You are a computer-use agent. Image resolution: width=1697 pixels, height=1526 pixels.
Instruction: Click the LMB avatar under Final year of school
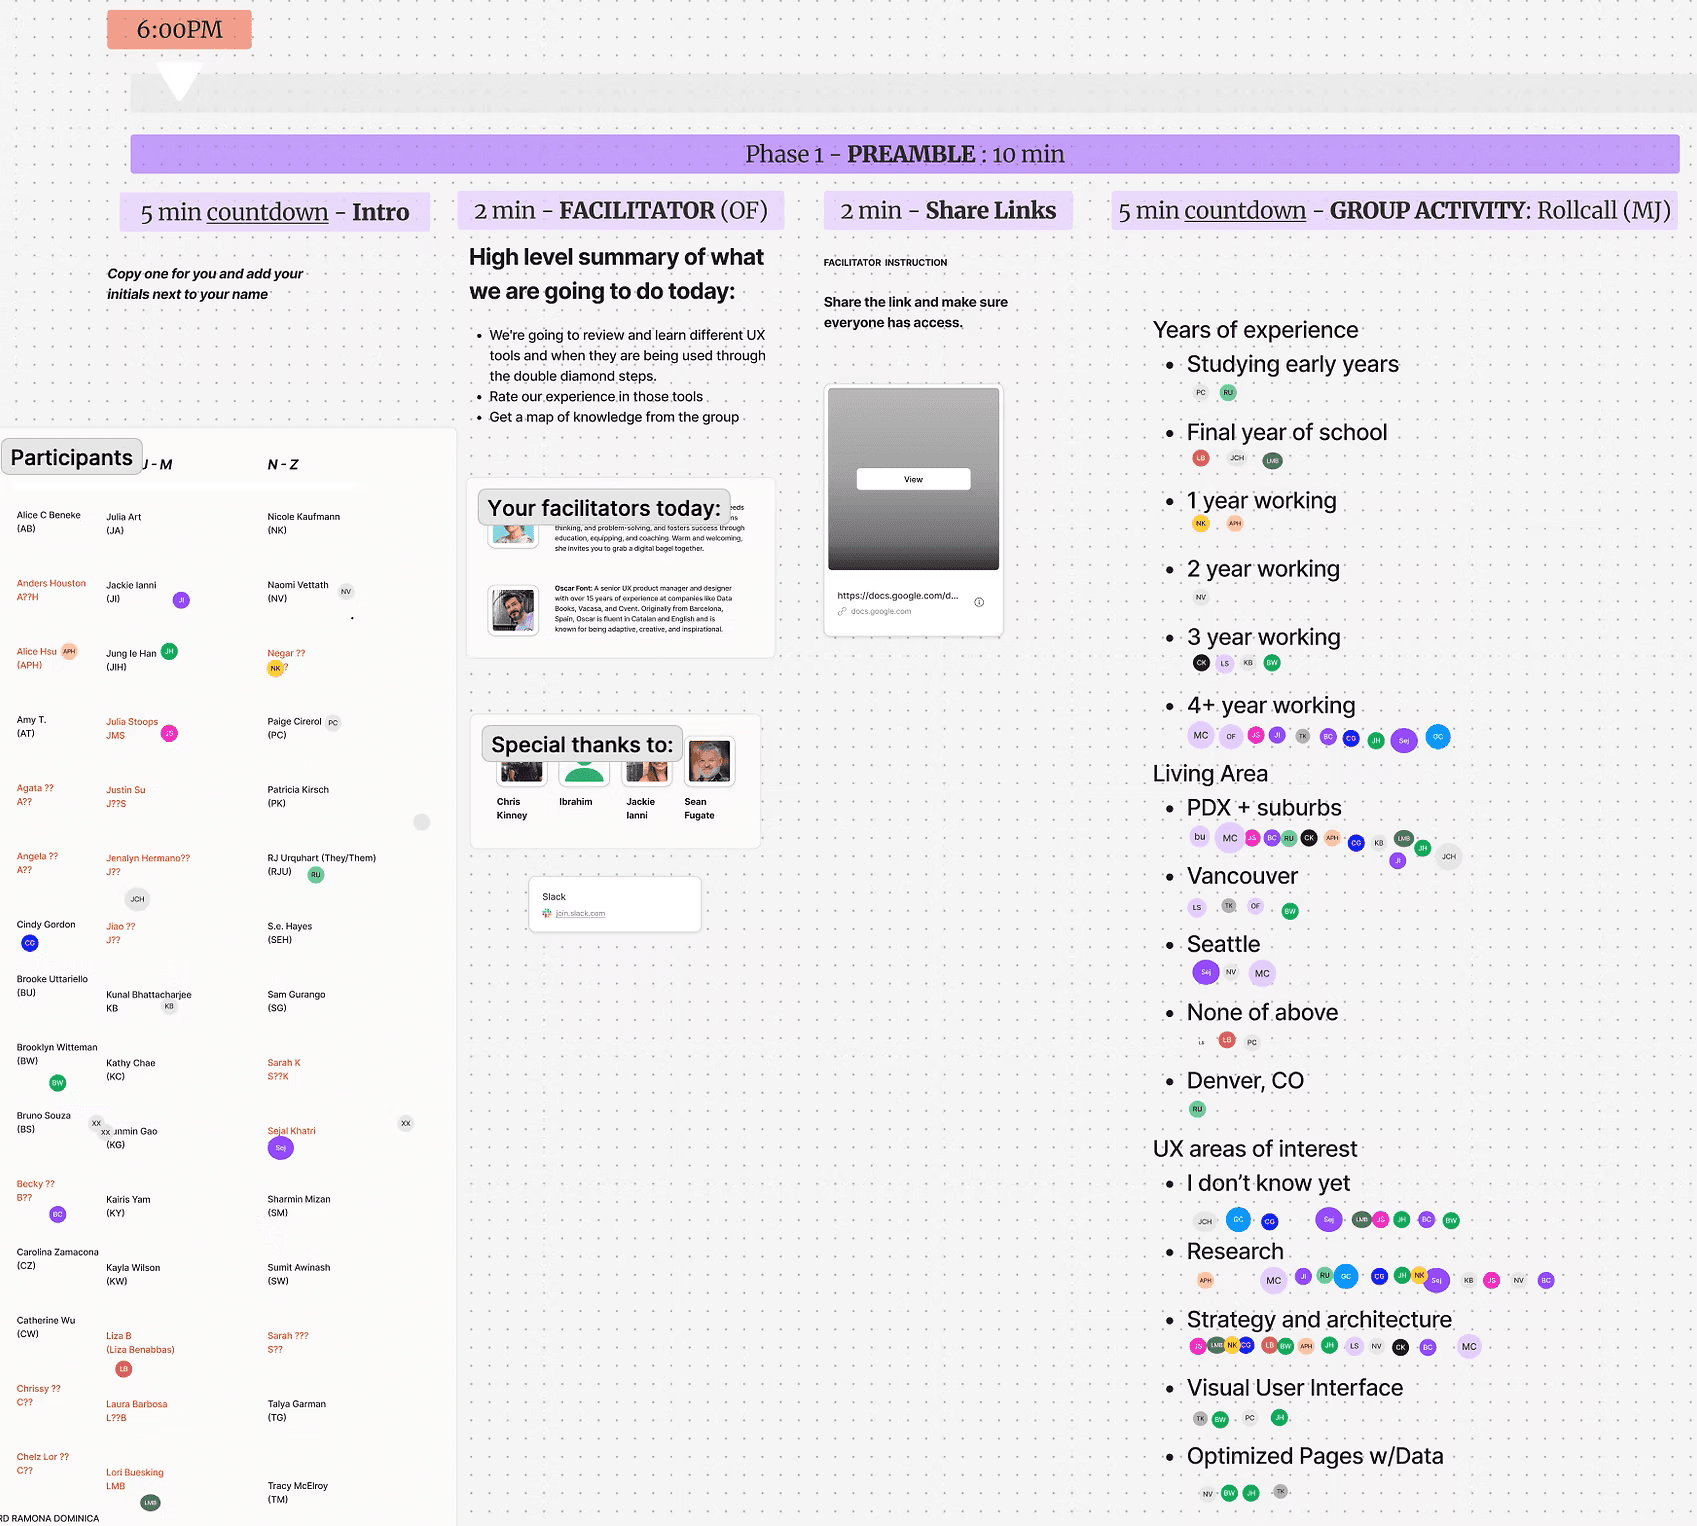1272,461
